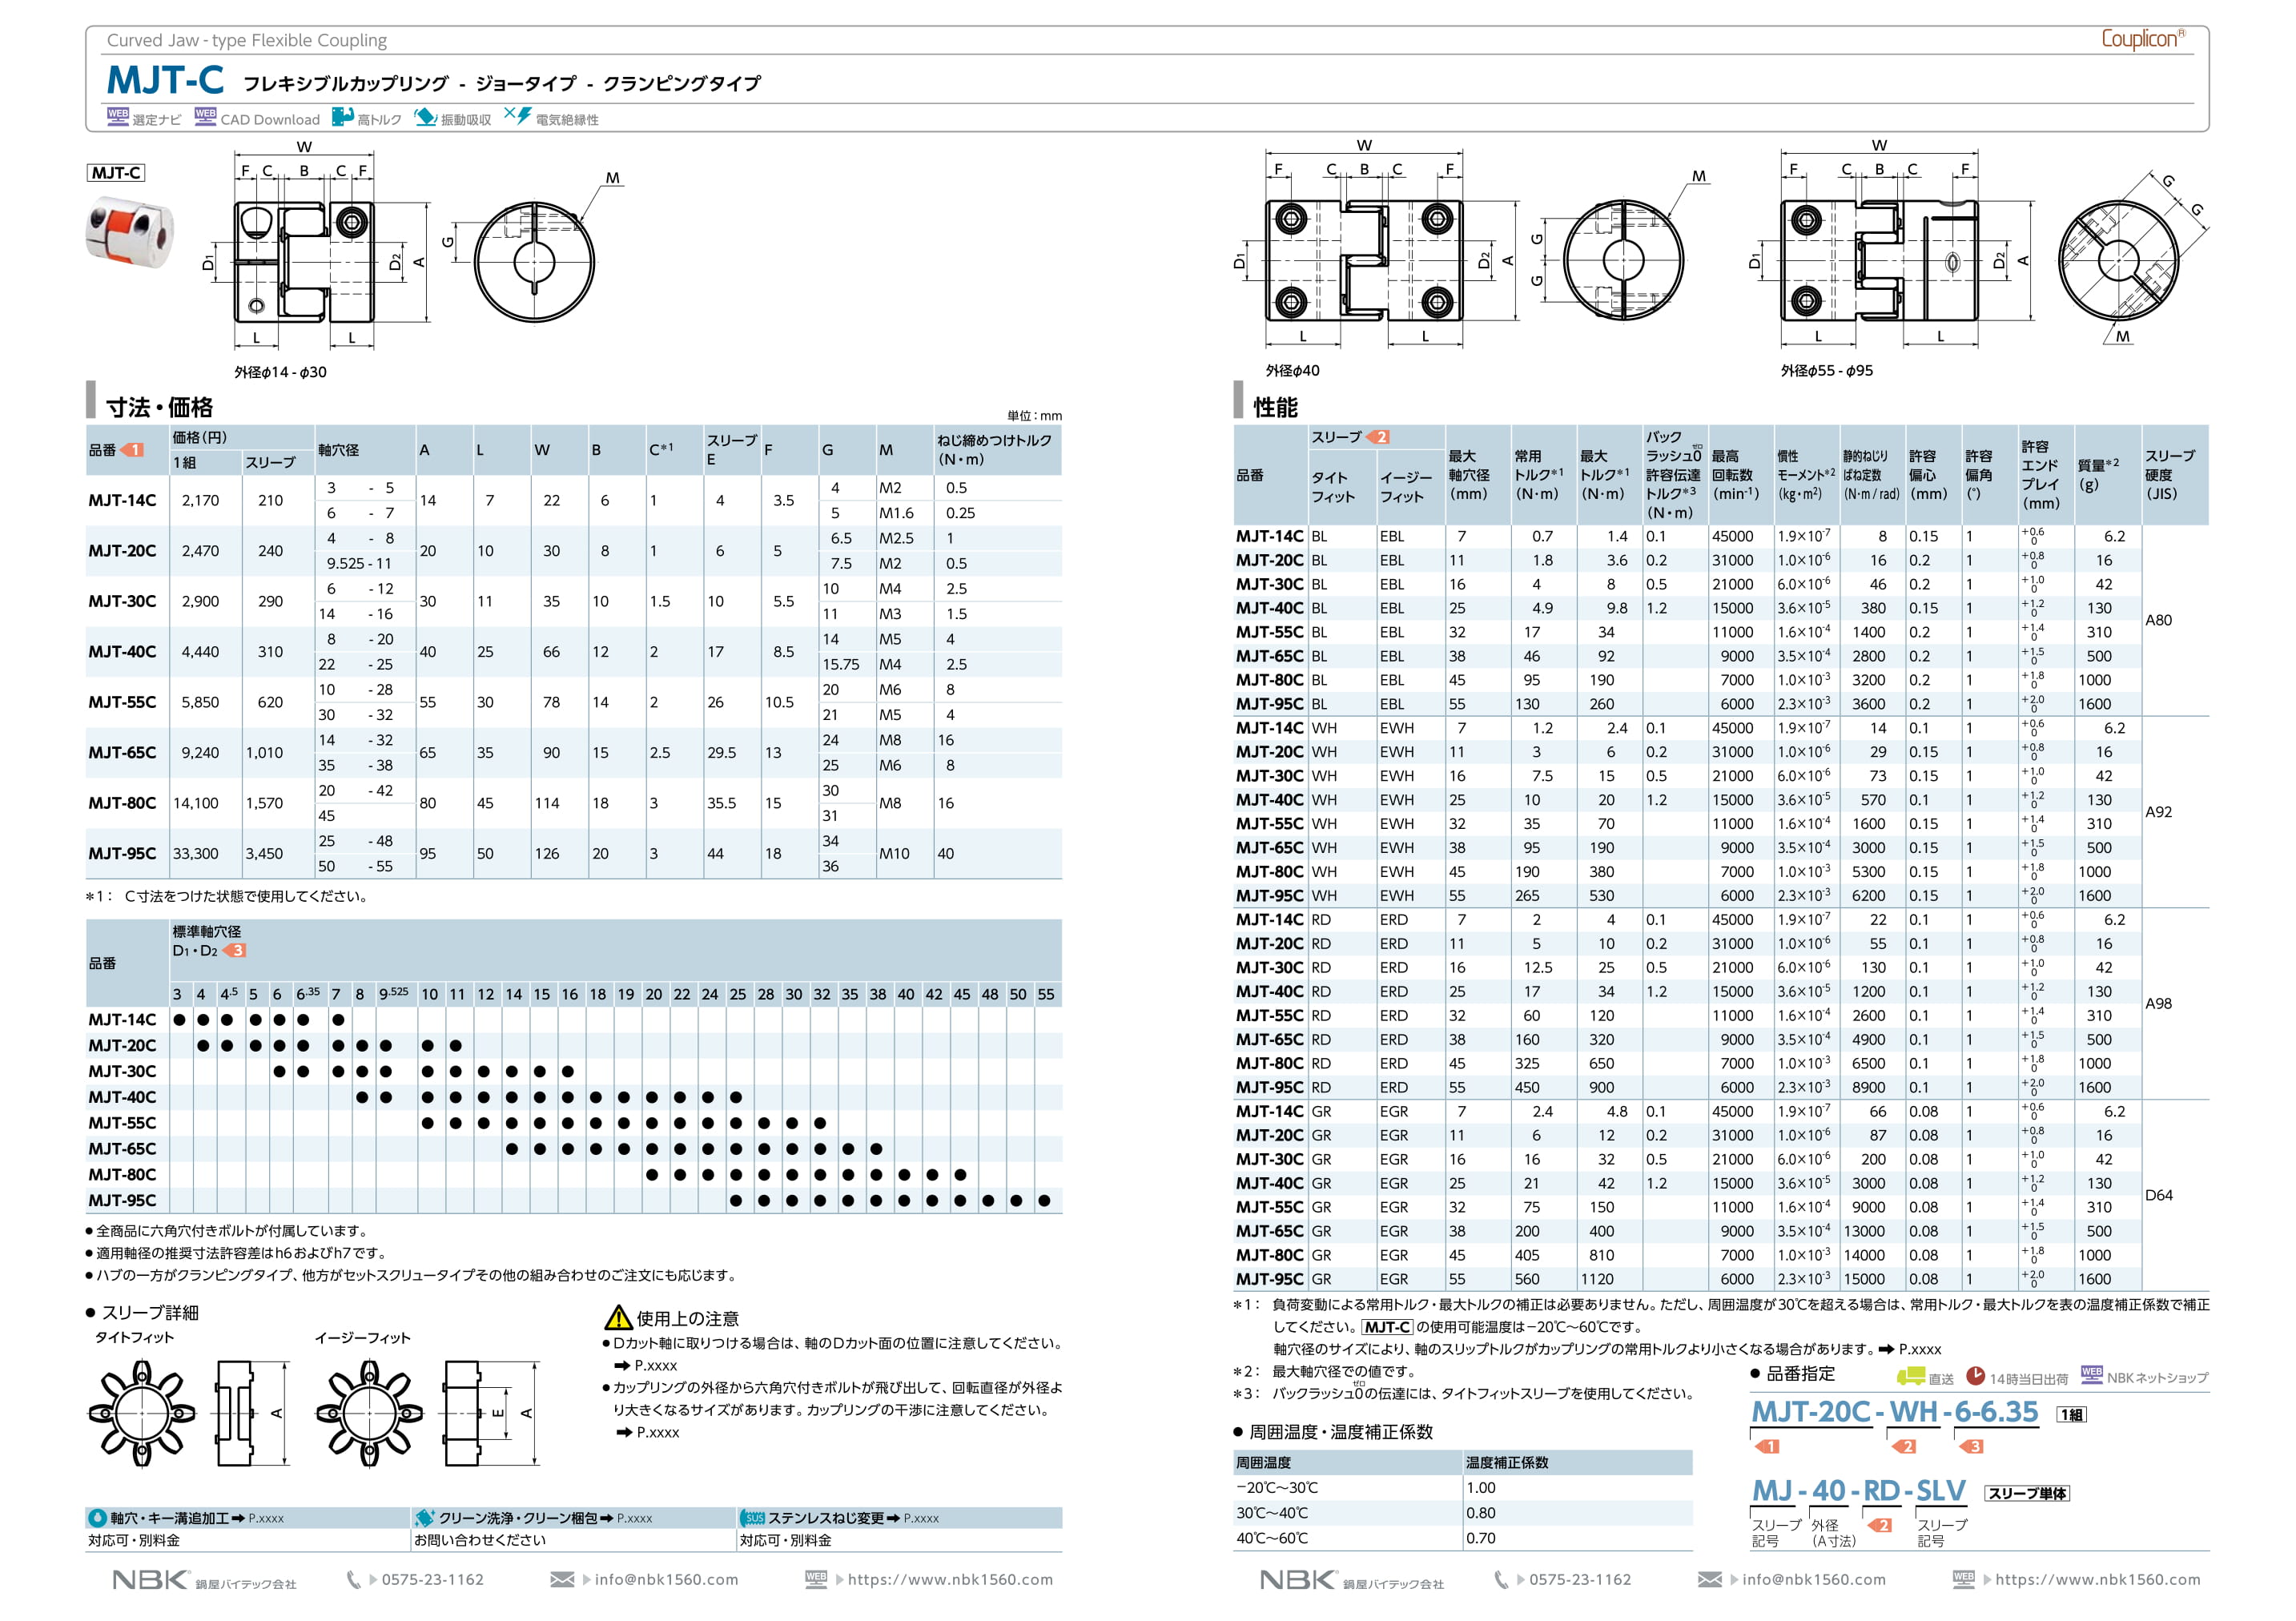
Task: Click the NBKネットショップ WEB icon
Action: [x=2091, y=1375]
